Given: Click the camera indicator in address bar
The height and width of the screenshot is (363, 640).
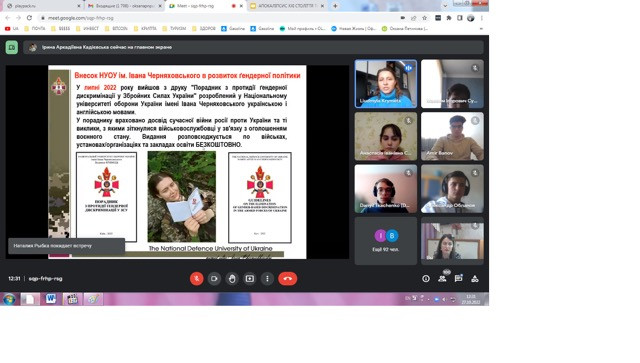Looking at the screenshot, I should tap(402, 18).
